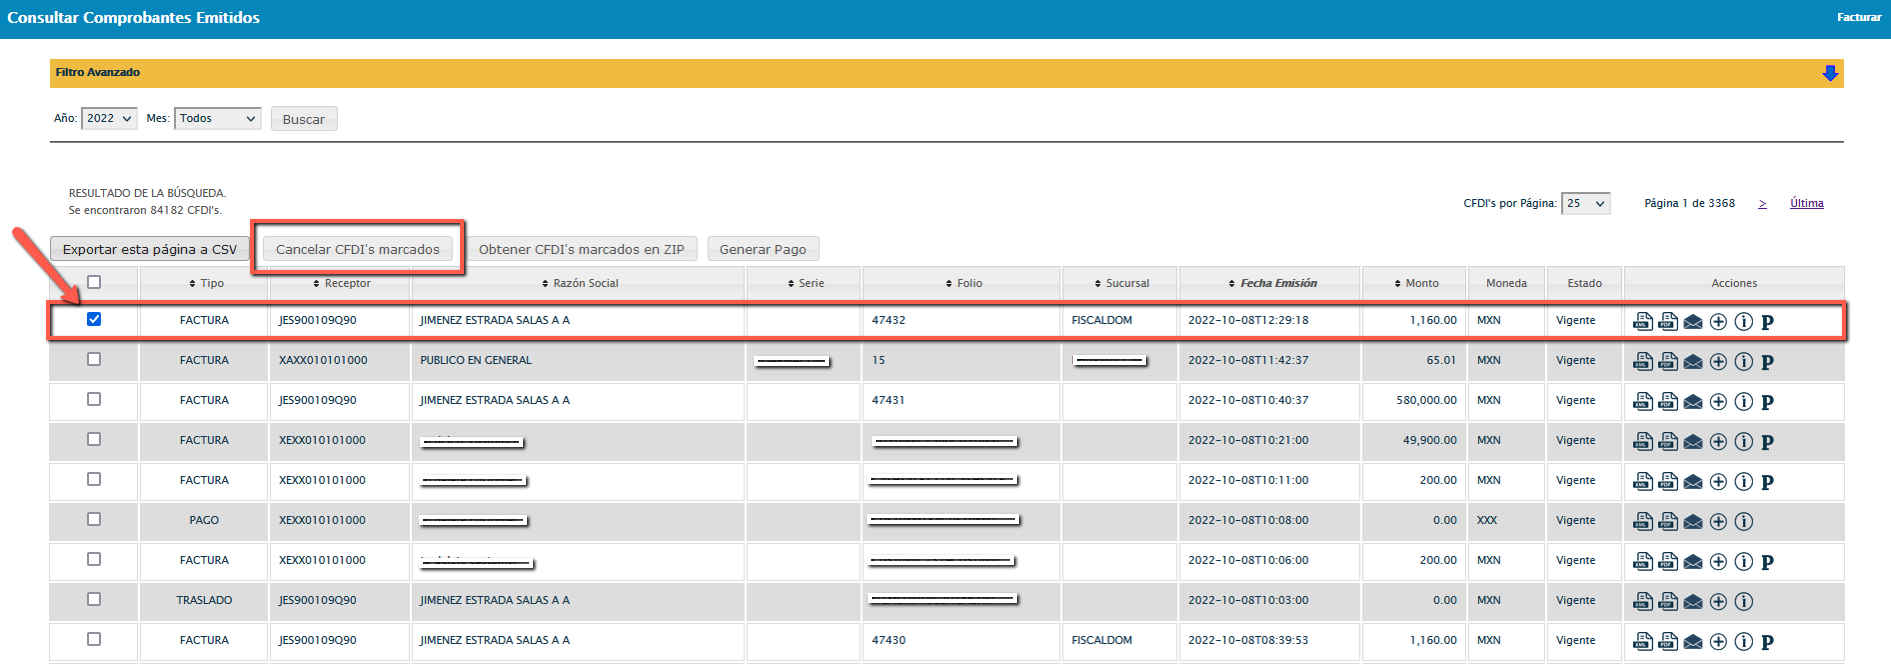
Task: Change CFDI's por Página dropdown
Action: pyautogui.click(x=1585, y=204)
